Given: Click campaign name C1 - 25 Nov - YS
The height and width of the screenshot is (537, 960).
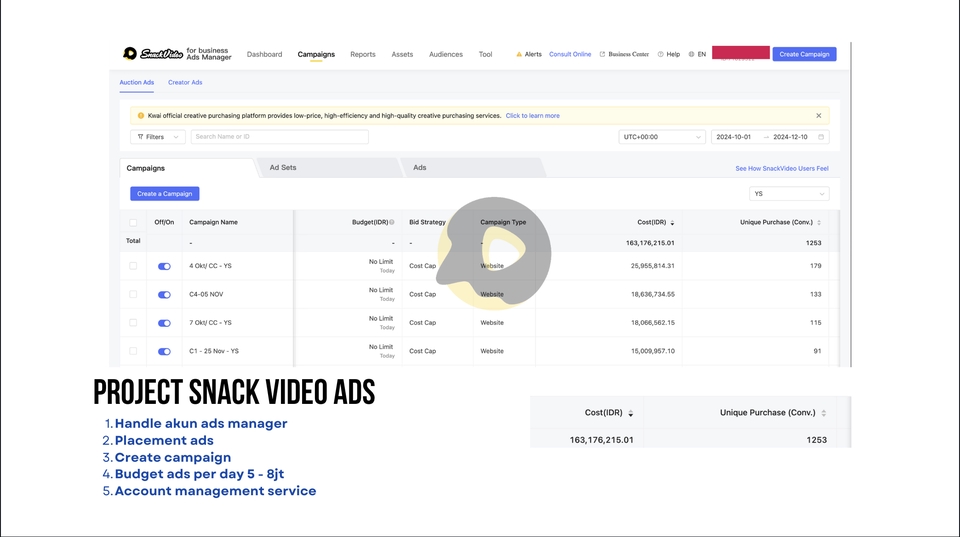Looking at the screenshot, I should point(214,351).
